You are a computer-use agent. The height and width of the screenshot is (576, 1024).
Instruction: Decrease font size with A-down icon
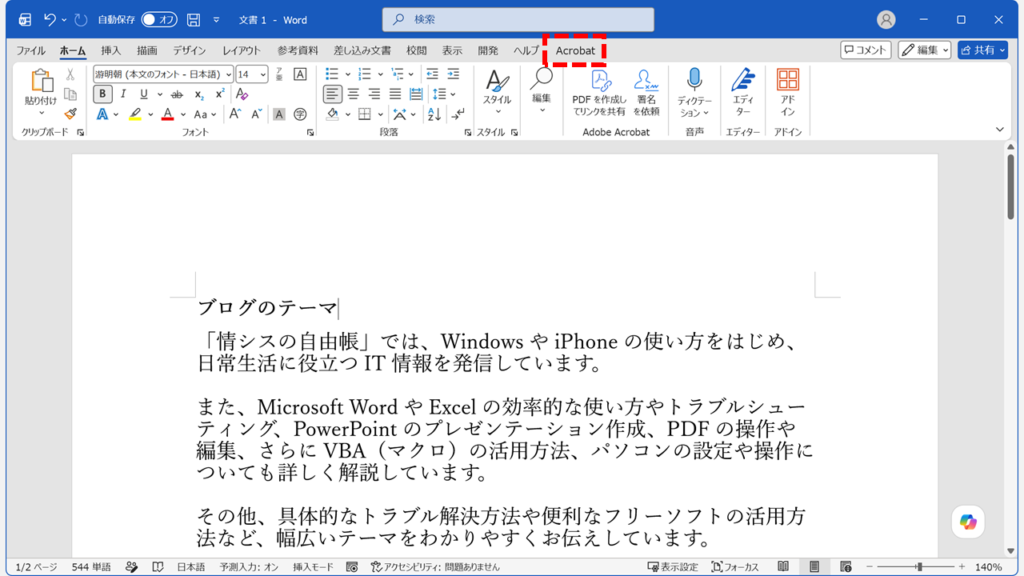coord(257,114)
